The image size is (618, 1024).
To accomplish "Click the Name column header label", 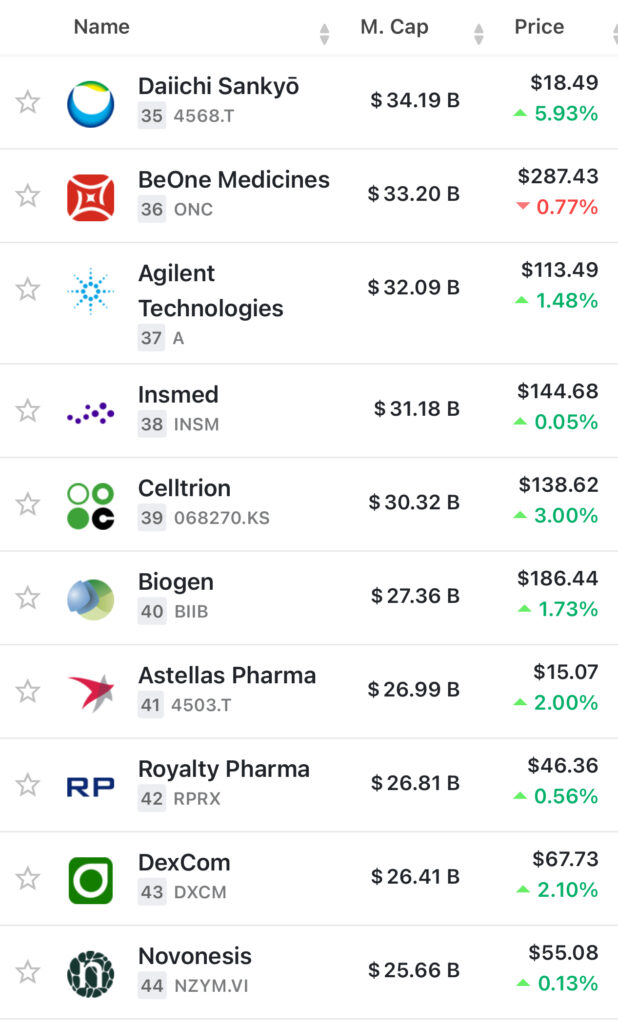I will [101, 27].
